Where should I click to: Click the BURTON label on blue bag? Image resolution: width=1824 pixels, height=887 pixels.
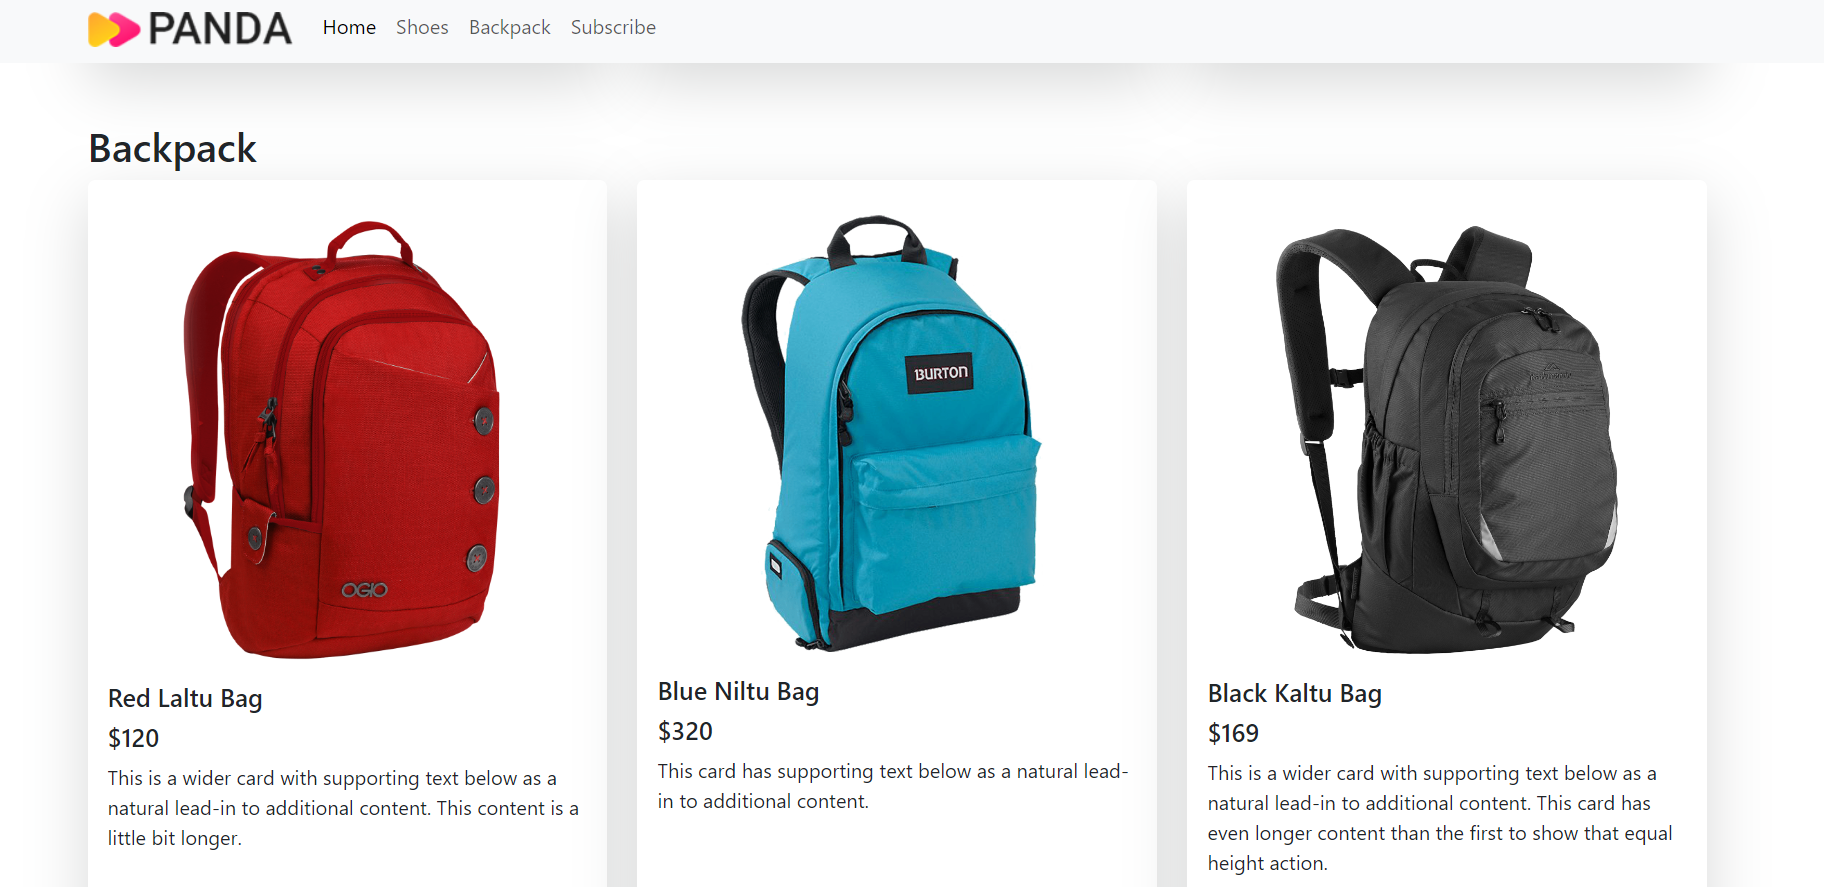940,373
